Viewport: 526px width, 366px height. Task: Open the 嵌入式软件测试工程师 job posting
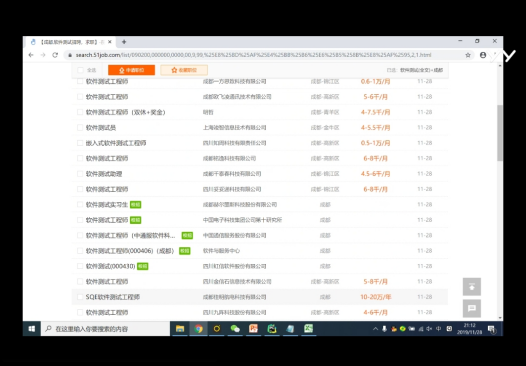[x=116, y=143]
